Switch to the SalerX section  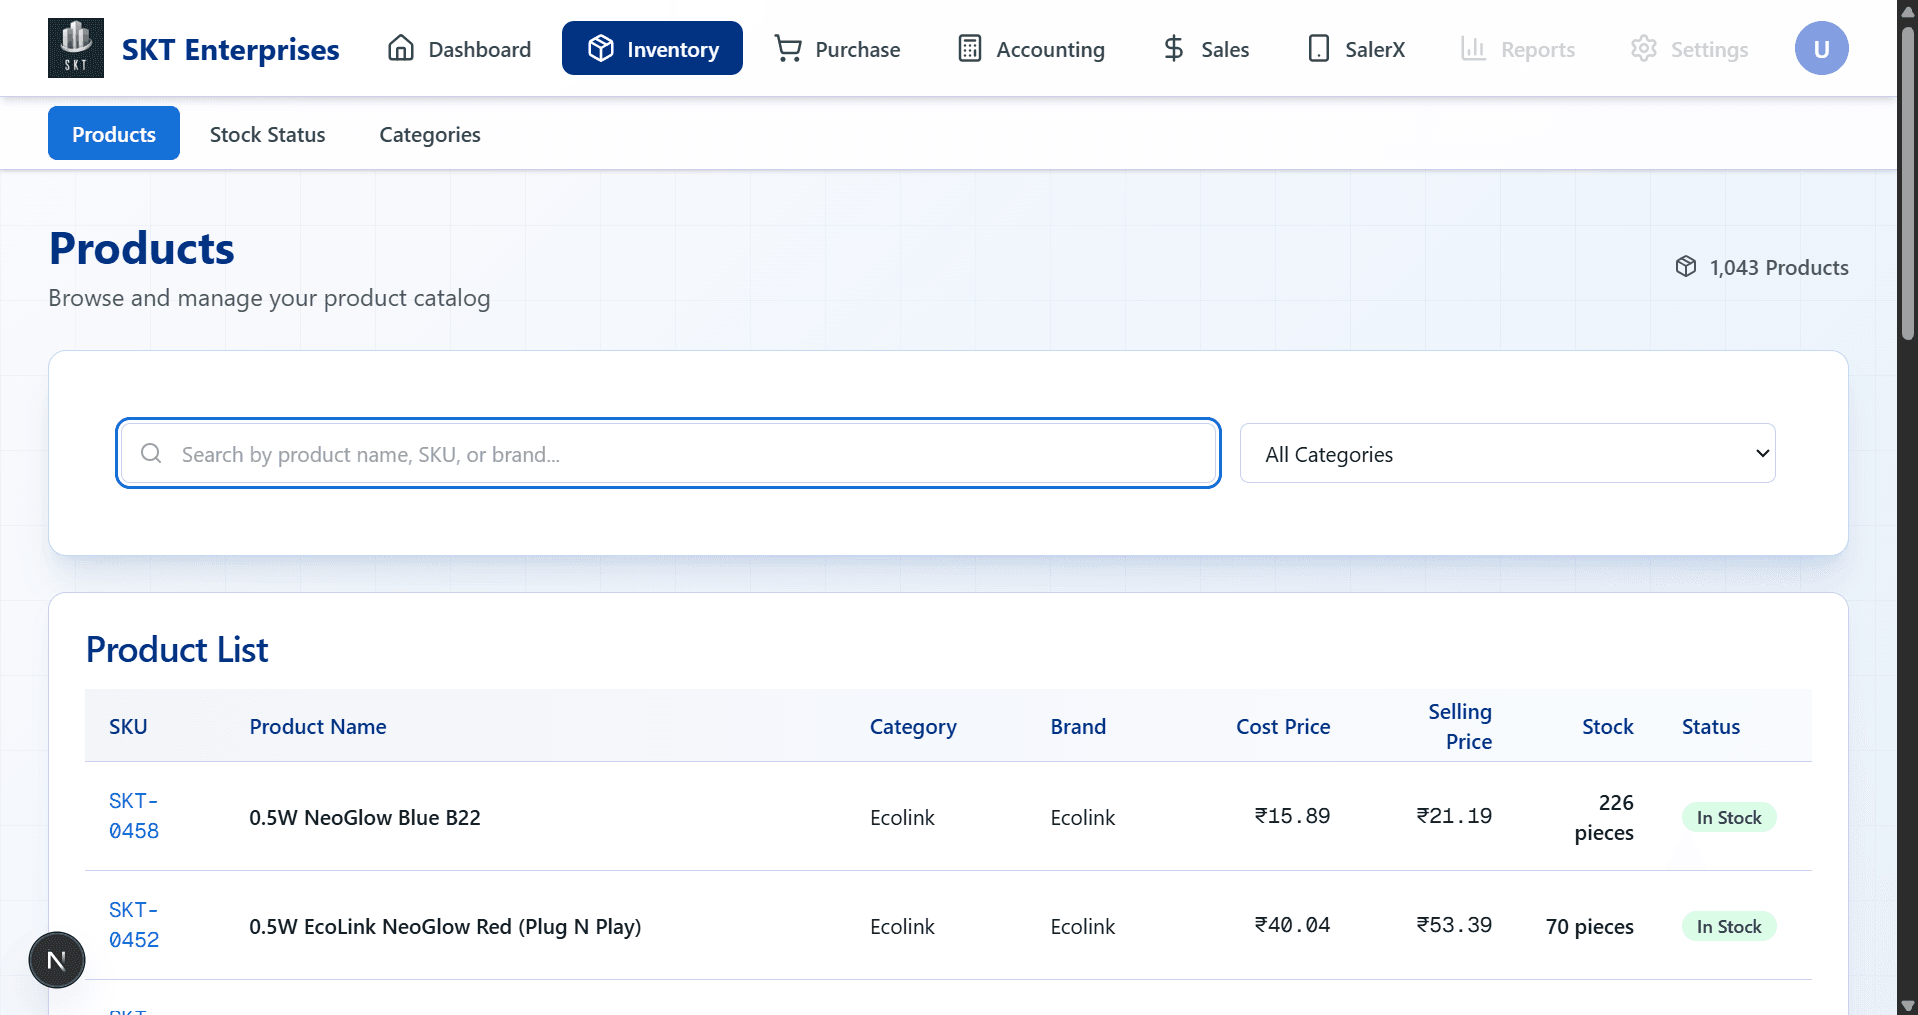(1355, 48)
